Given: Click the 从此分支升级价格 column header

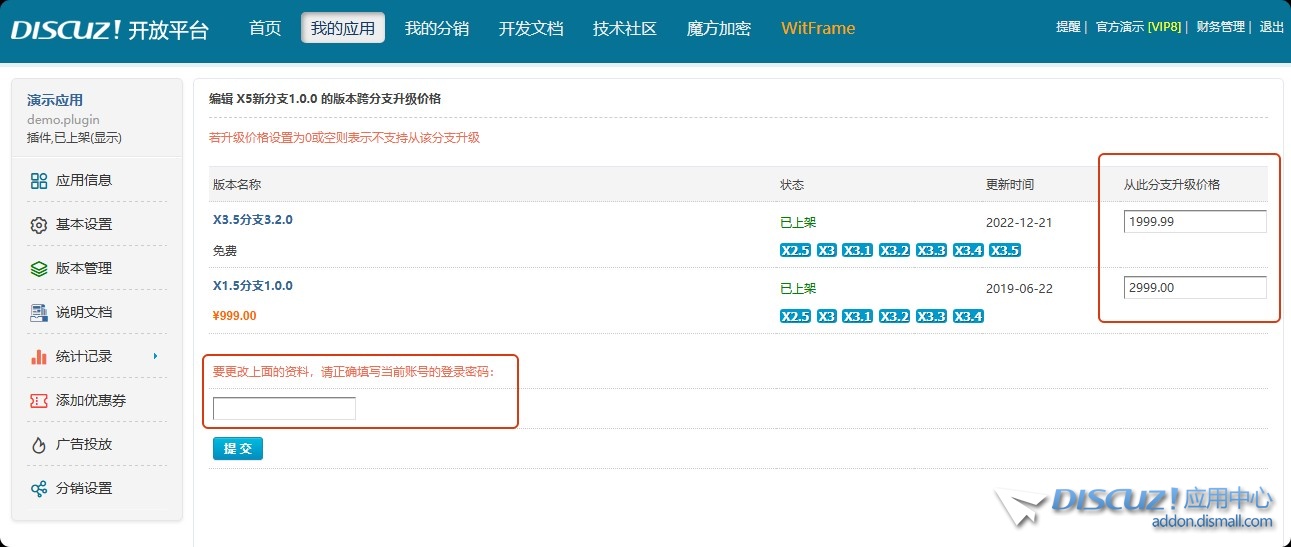Looking at the screenshot, I should click(1171, 184).
